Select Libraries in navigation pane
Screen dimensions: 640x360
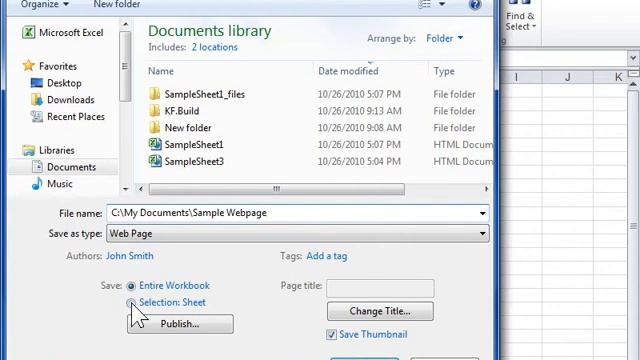[57, 150]
